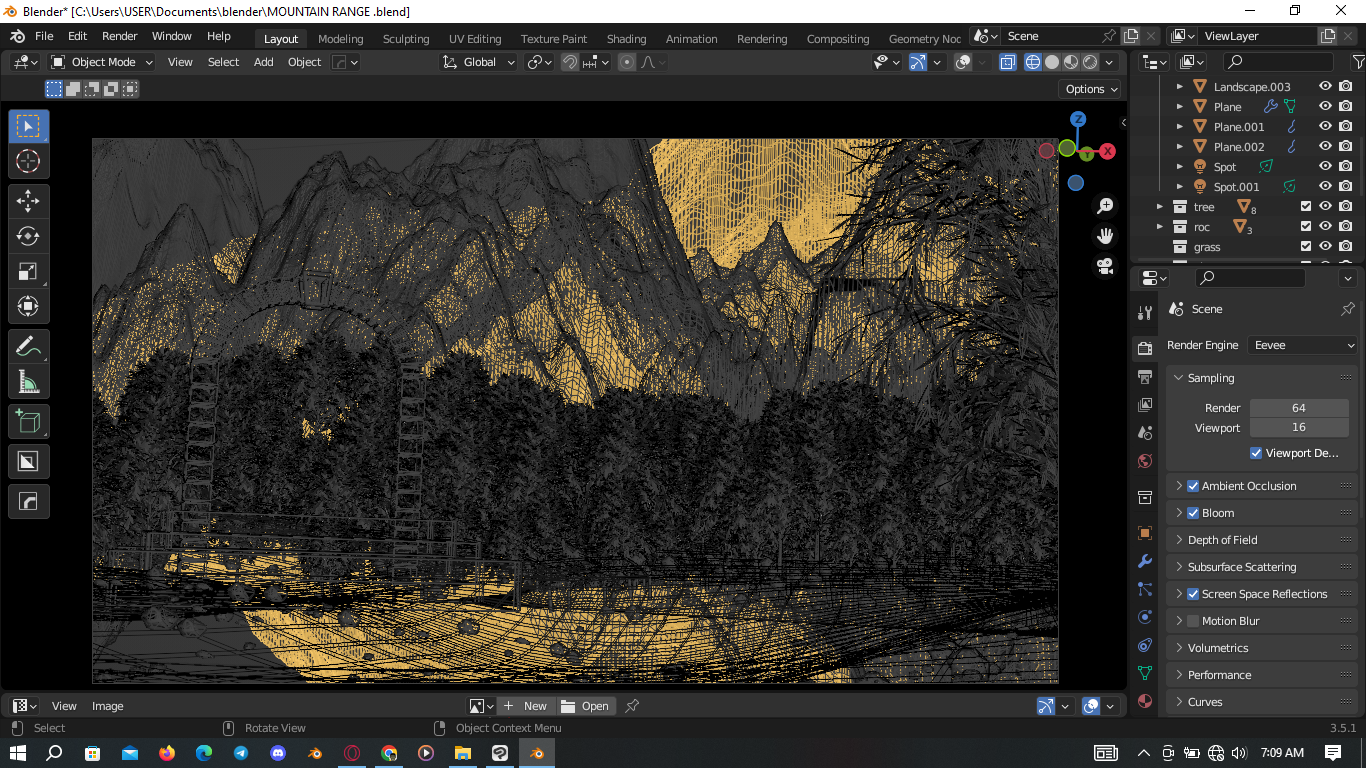Select the Measure tool
This screenshot has height=768, width=1366.
tap(28, 382)
